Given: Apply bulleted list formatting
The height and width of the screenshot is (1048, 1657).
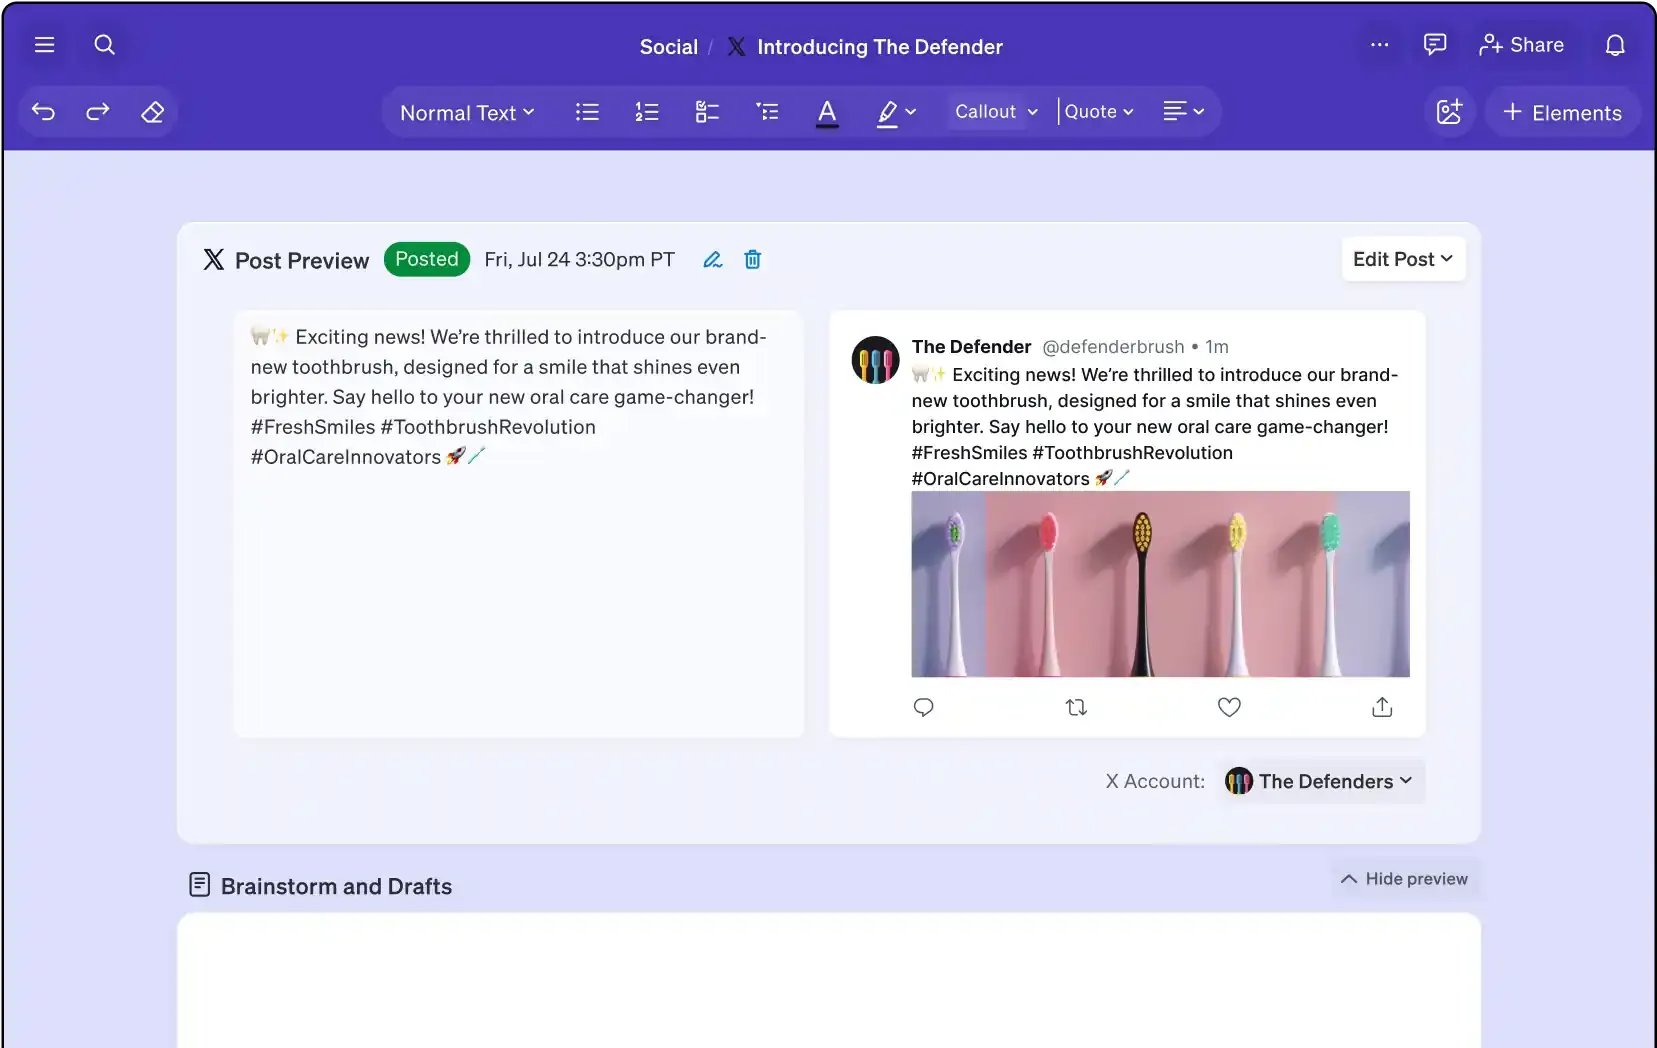Looking at the screenshot, I should [x=587, y=112].
